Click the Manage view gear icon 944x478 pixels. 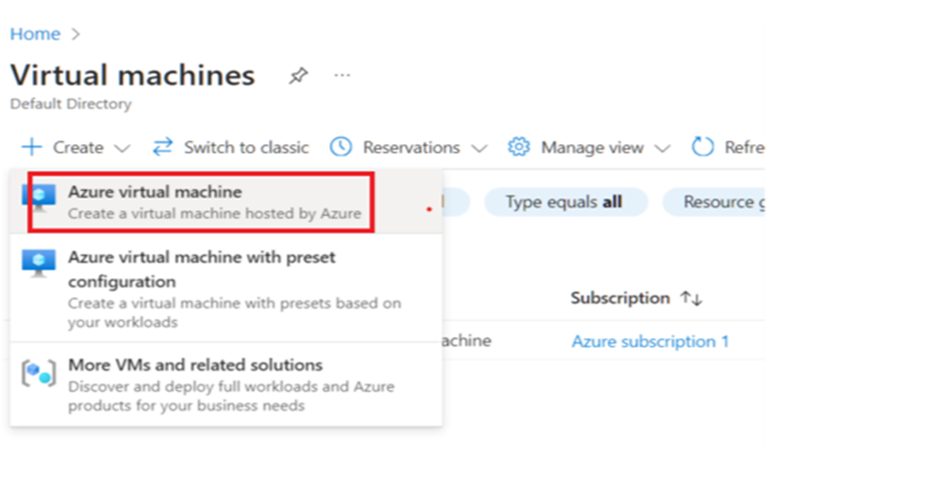tap(518, 147)
